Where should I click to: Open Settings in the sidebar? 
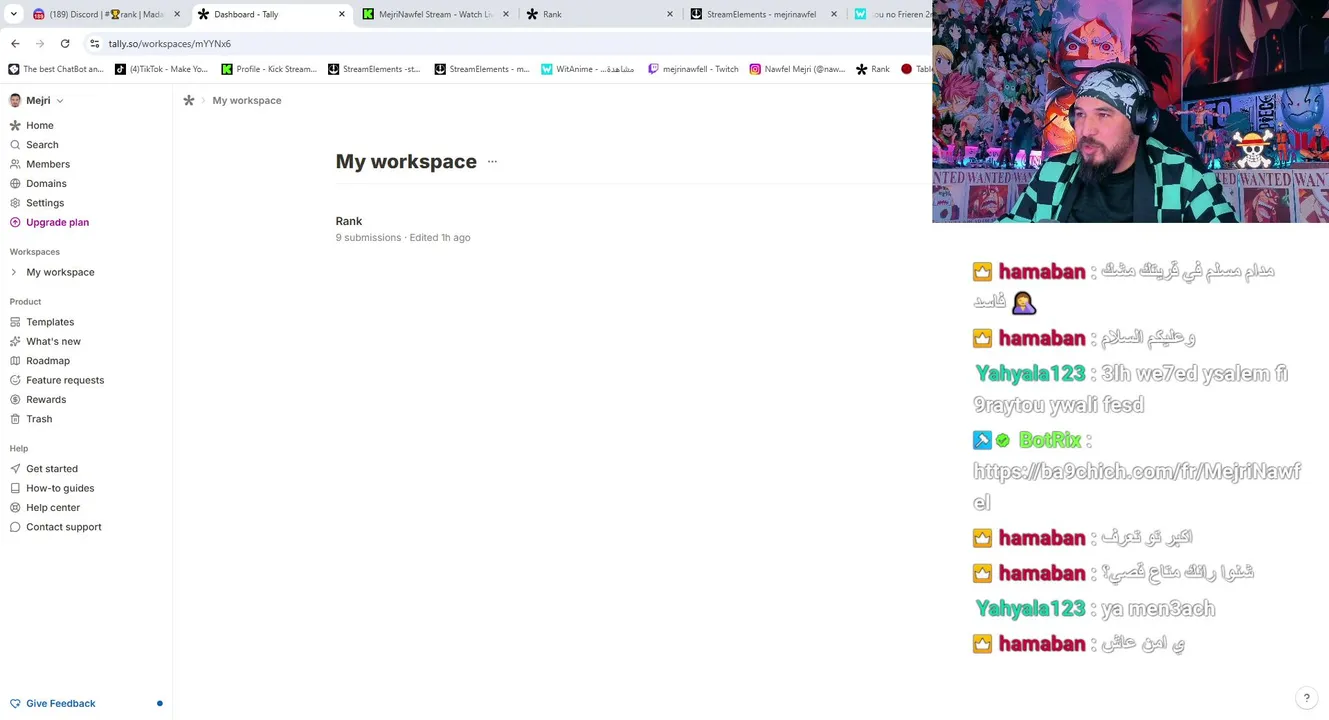[45, 203]
